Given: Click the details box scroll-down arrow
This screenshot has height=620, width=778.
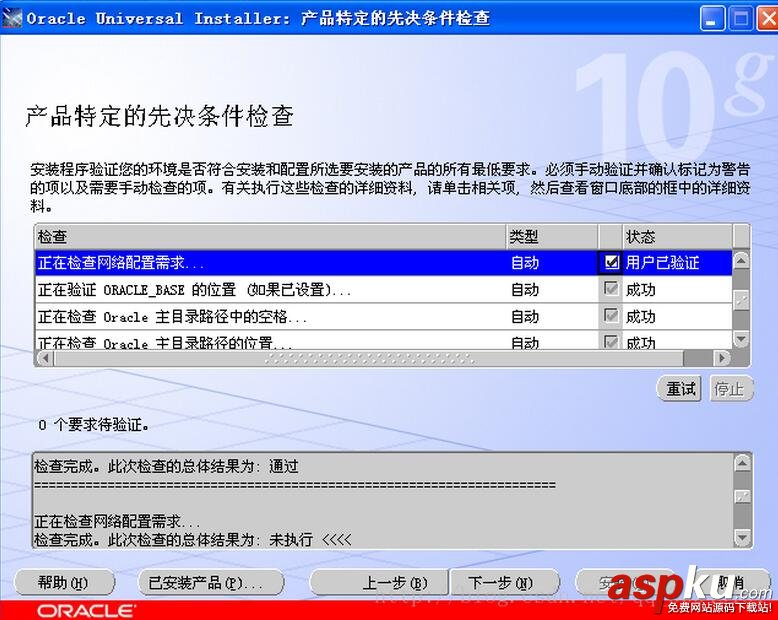Looking at the screenshot, I should click(x=742, y=538).
